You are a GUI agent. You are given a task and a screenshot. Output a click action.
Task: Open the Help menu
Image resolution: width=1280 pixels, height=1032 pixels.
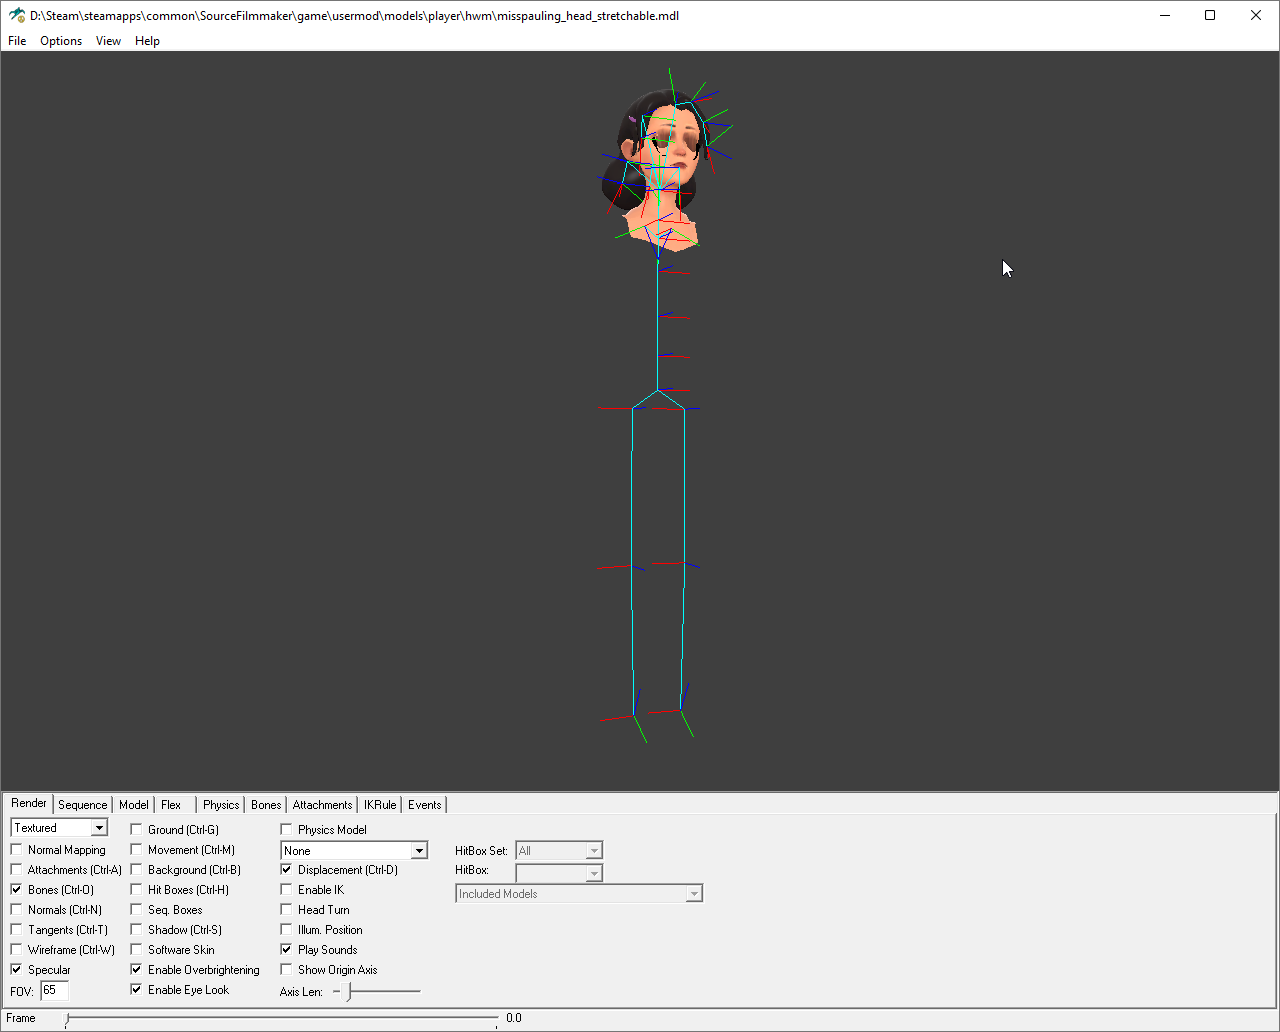tap(147, 41)
